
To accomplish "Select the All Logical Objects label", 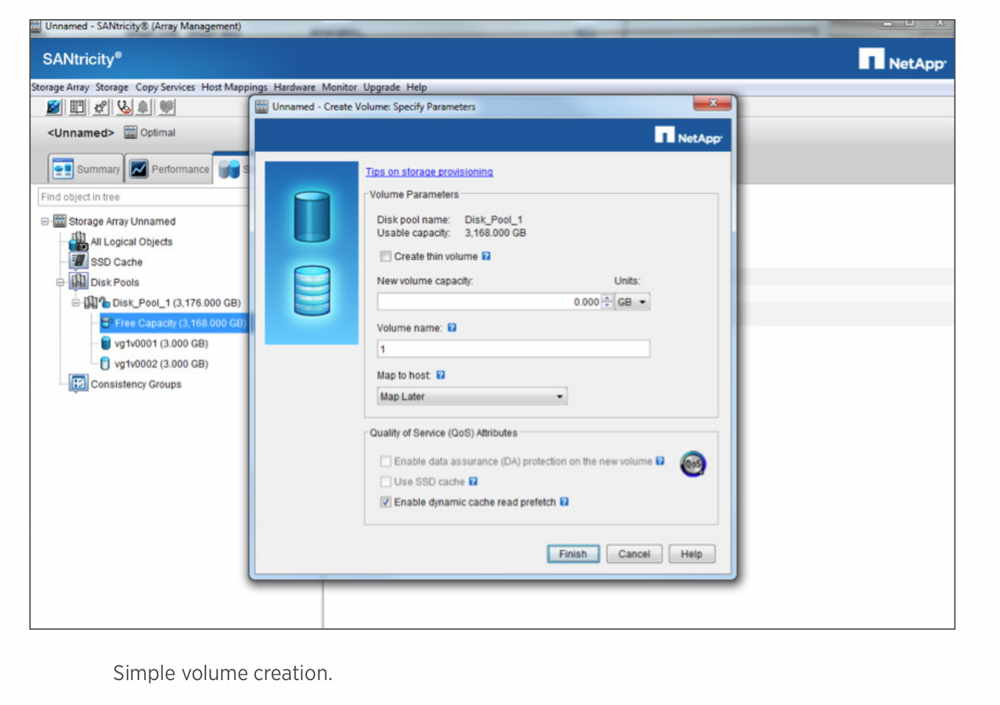I will pos(131,242).
